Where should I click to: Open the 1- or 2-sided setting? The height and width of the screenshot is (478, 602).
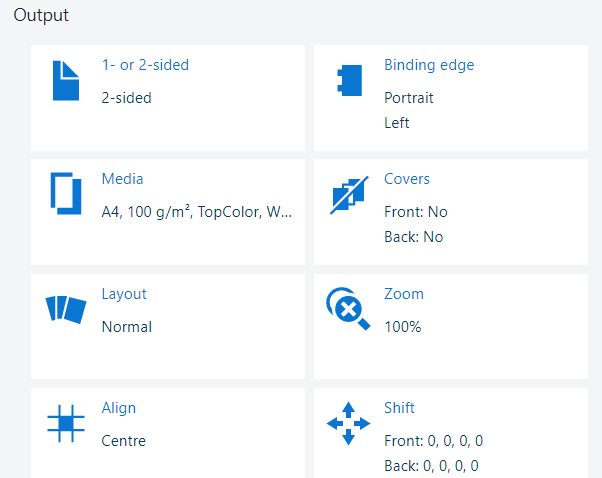point(145,65)
